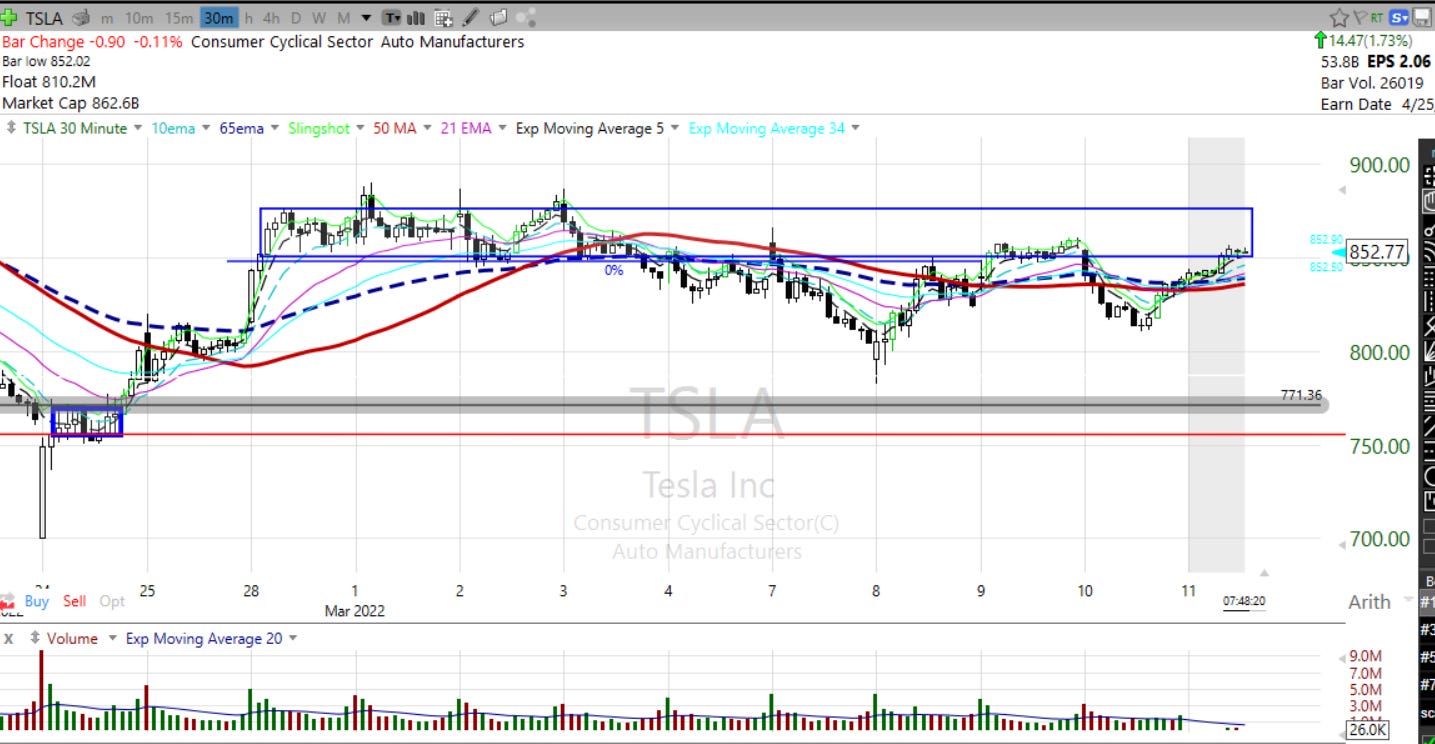Viewport: 1435px width, 744px height.
Task: Switch chart to Monthly 'M' timeframe
Action: 343,18
